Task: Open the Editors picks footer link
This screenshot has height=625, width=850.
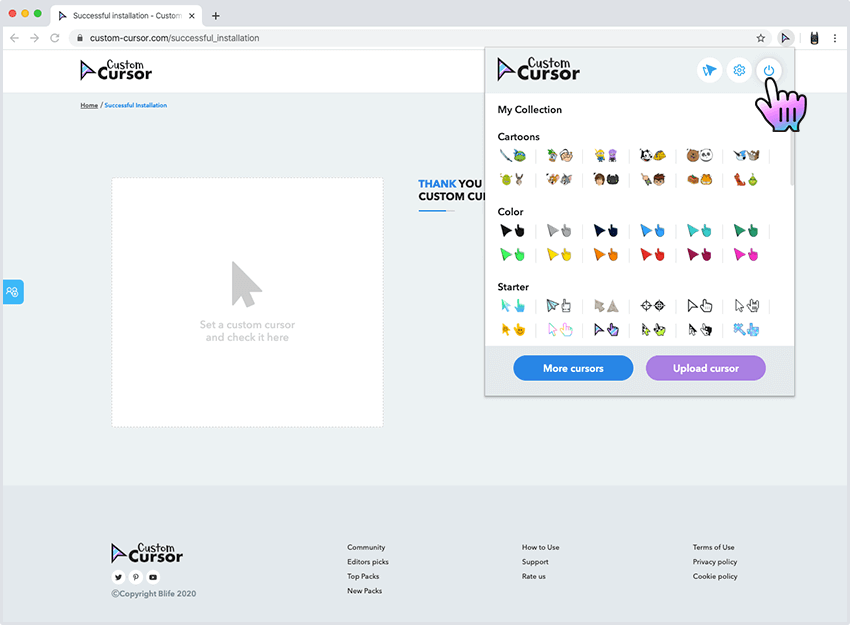Action: coord(368,562)
